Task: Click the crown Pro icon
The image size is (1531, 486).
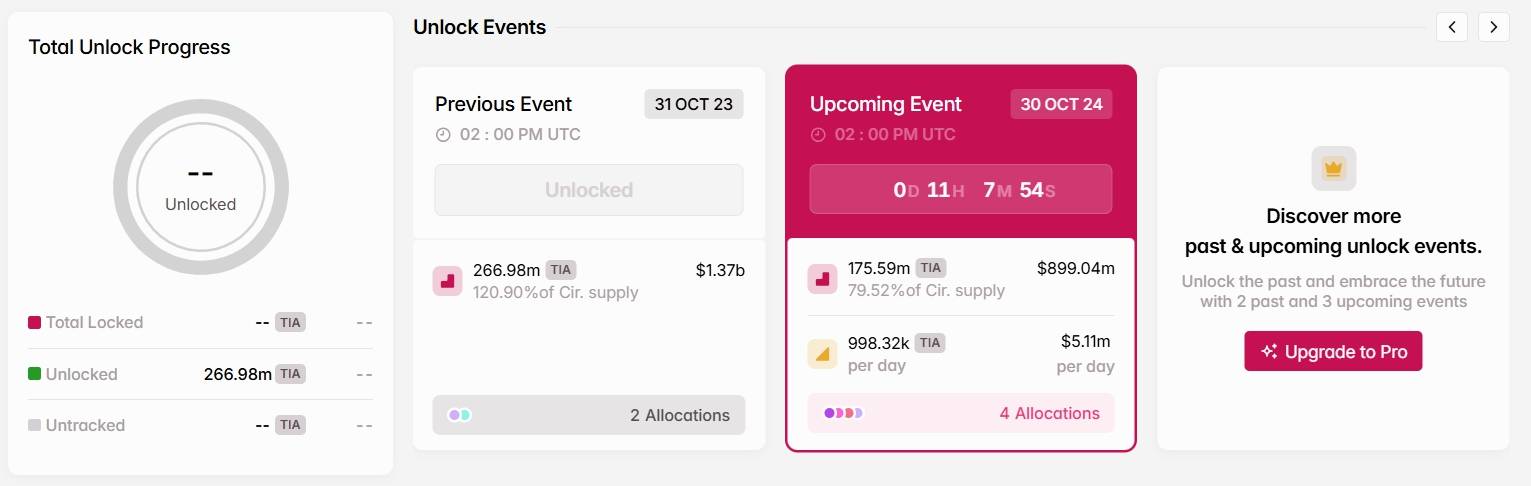Action: click(x=1333, y=168)
